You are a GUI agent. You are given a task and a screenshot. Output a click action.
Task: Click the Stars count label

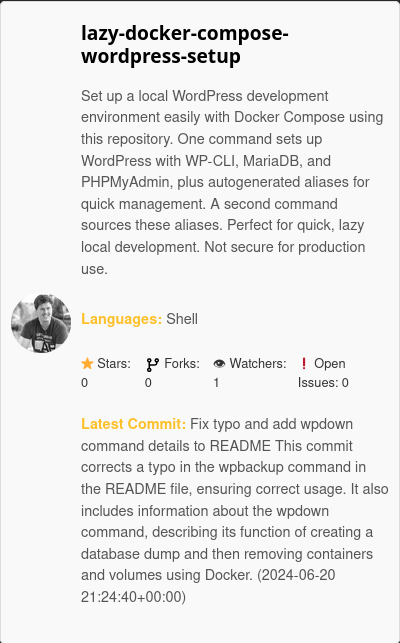point(114,363)
